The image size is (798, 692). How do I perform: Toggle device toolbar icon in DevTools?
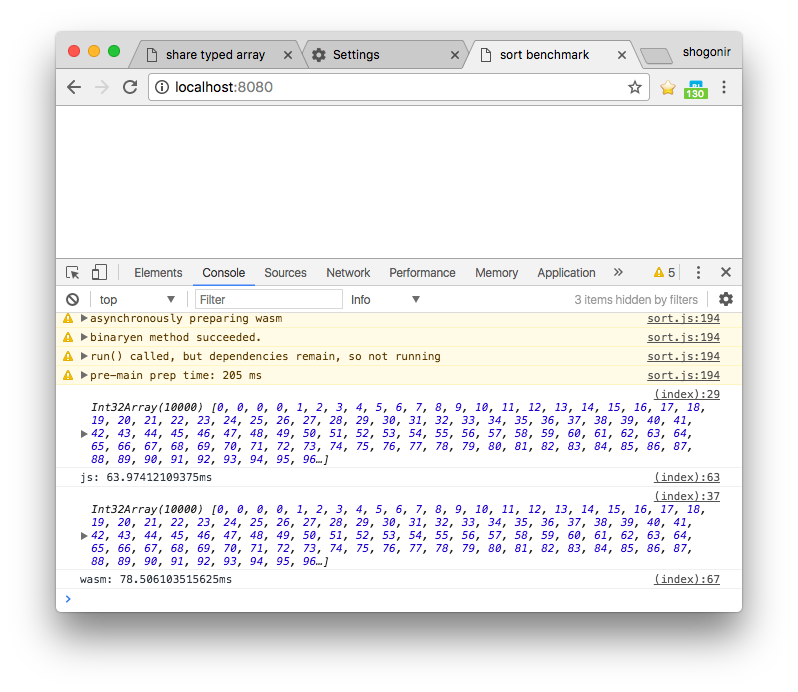click(99, 272)
